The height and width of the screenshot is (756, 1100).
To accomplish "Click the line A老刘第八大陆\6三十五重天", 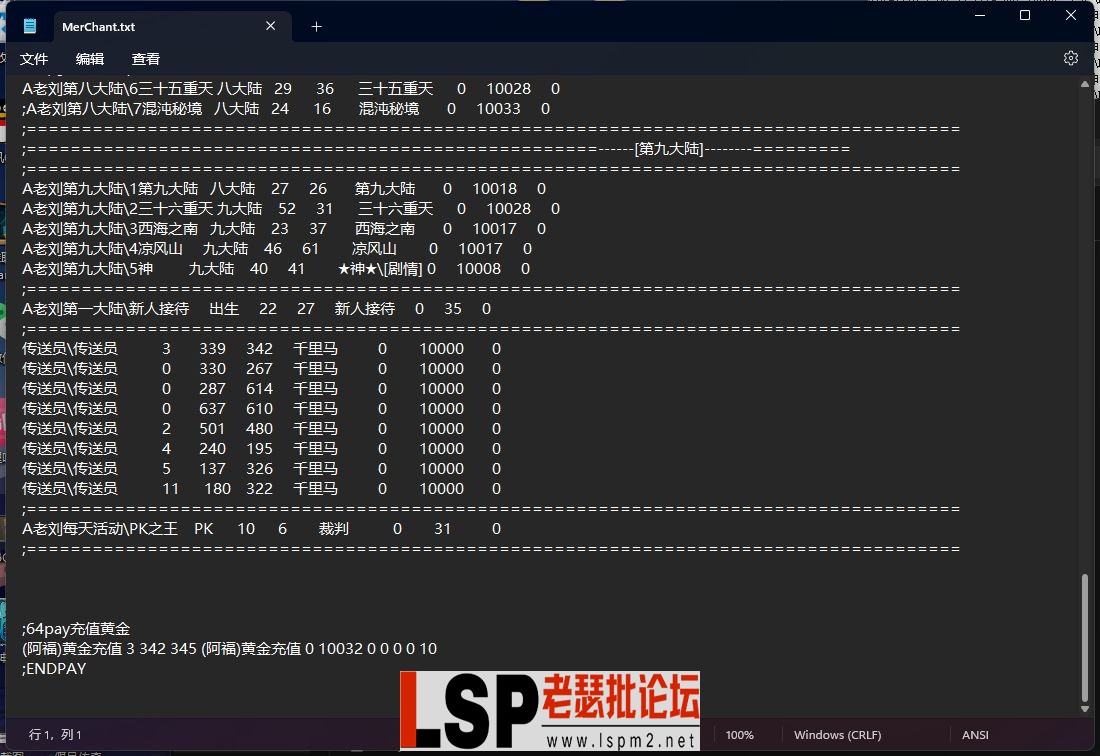I will pyautogui.click(x=291, y=89).
